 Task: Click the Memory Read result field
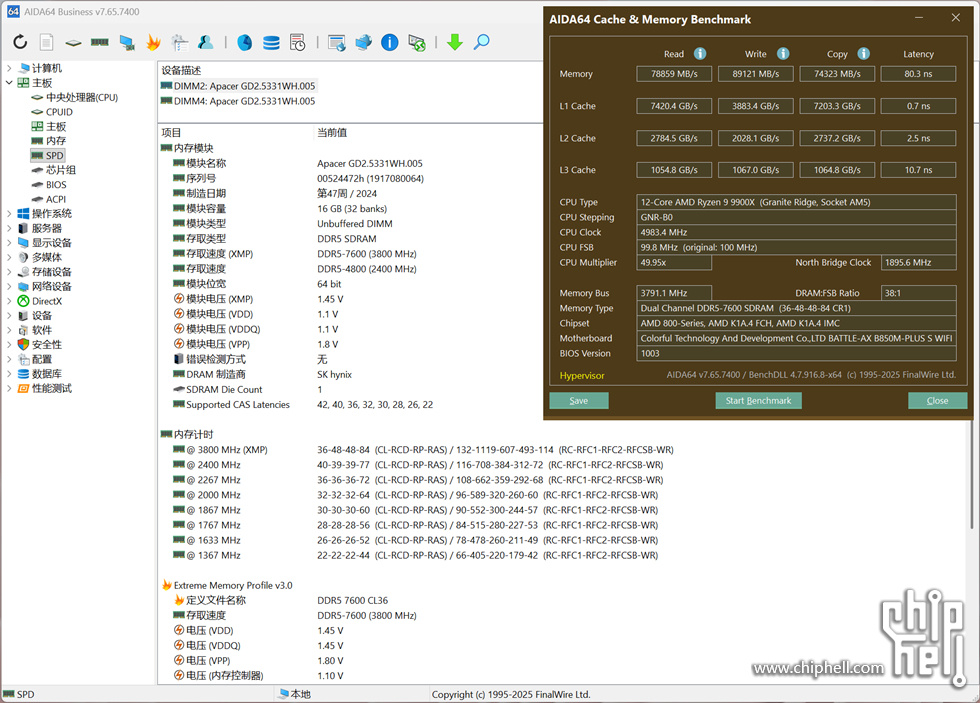[x=674, y=74]
